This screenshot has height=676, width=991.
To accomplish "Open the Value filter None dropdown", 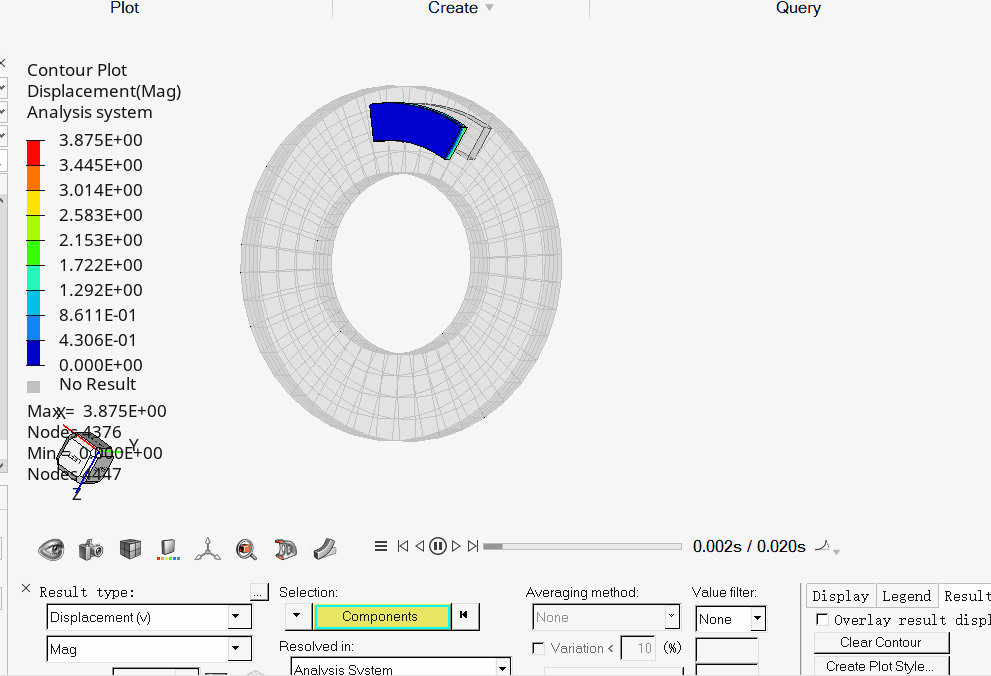I will (x=757, y=619).
